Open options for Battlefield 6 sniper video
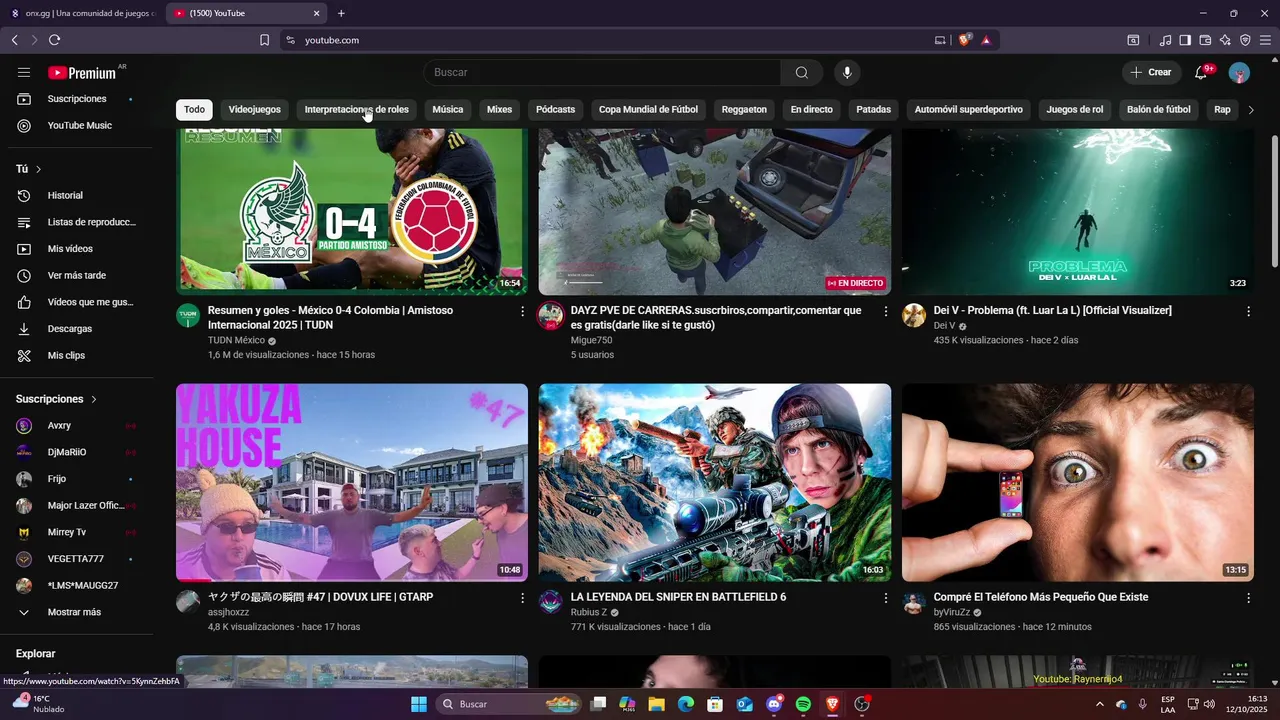 coord(885,598)
